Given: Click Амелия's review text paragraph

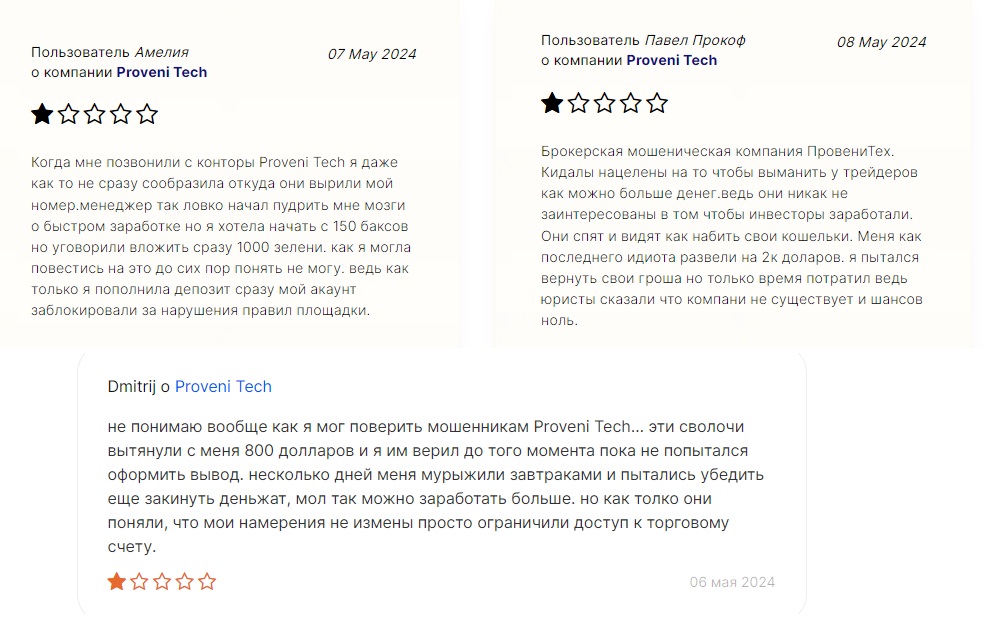Looking at the screenshot, I should pos(221,236).
